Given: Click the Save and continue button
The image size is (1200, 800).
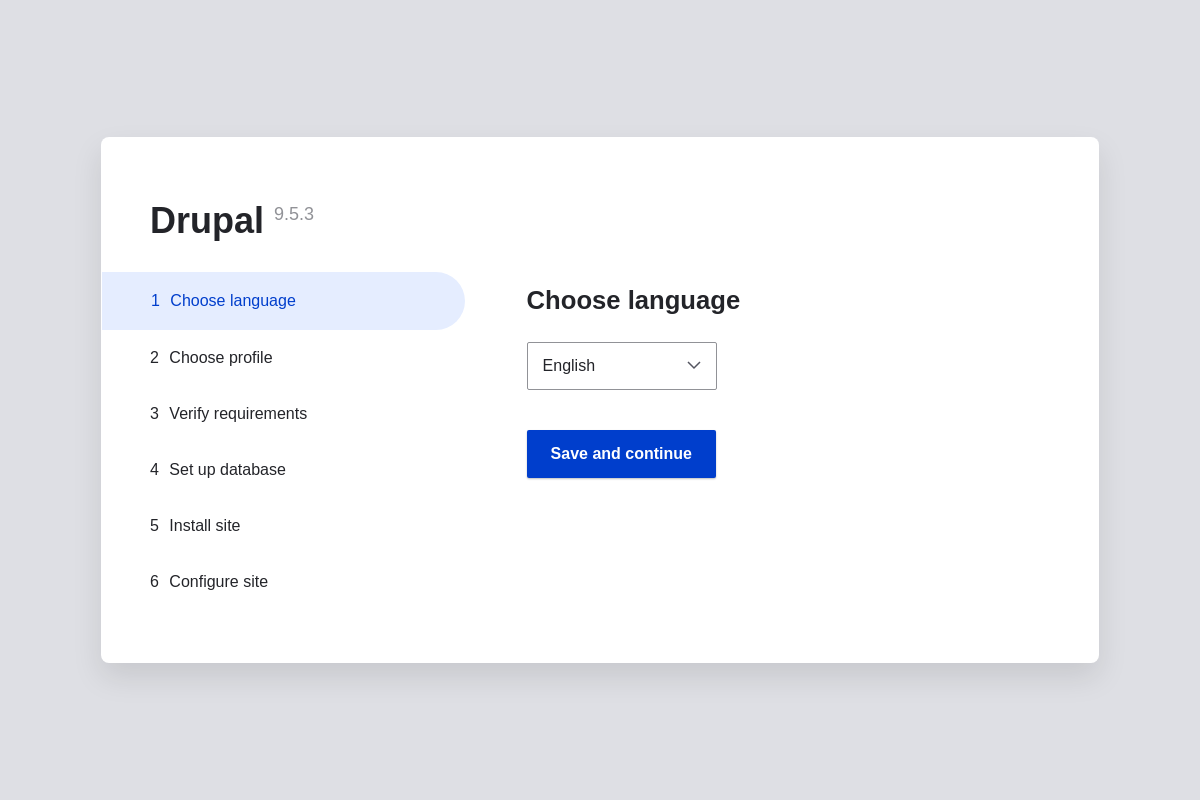Looking at the screenshot, I should coord(621,454).
